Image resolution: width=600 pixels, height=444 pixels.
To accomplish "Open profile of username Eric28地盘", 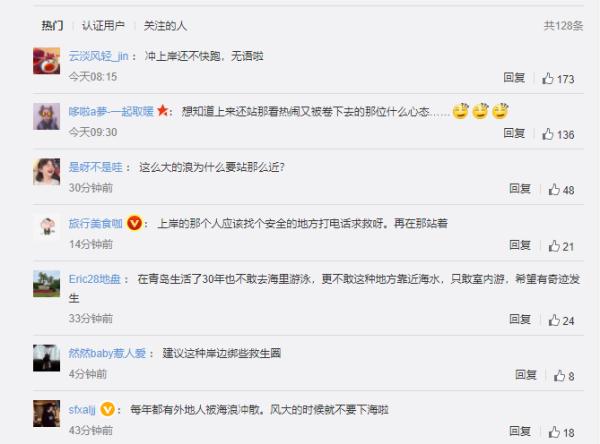I will pyautogui.click(x=95, y=279).
